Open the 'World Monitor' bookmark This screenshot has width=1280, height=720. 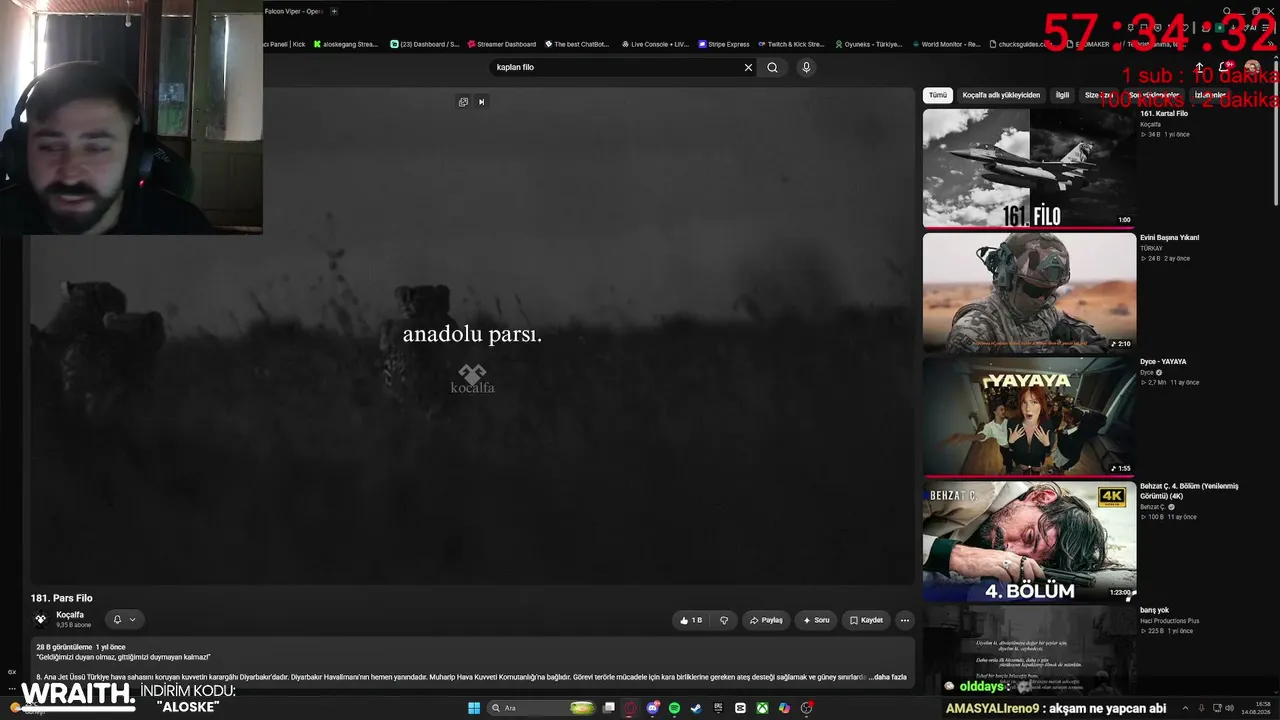945,44
